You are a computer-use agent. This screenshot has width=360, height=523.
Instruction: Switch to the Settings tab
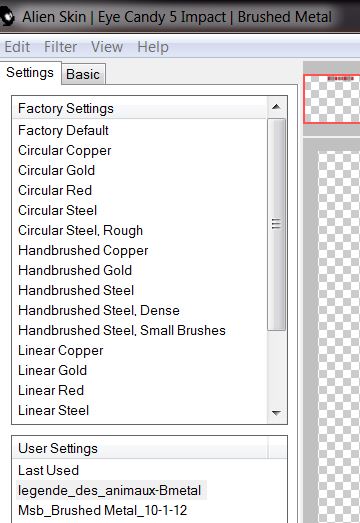coord(30,73)
